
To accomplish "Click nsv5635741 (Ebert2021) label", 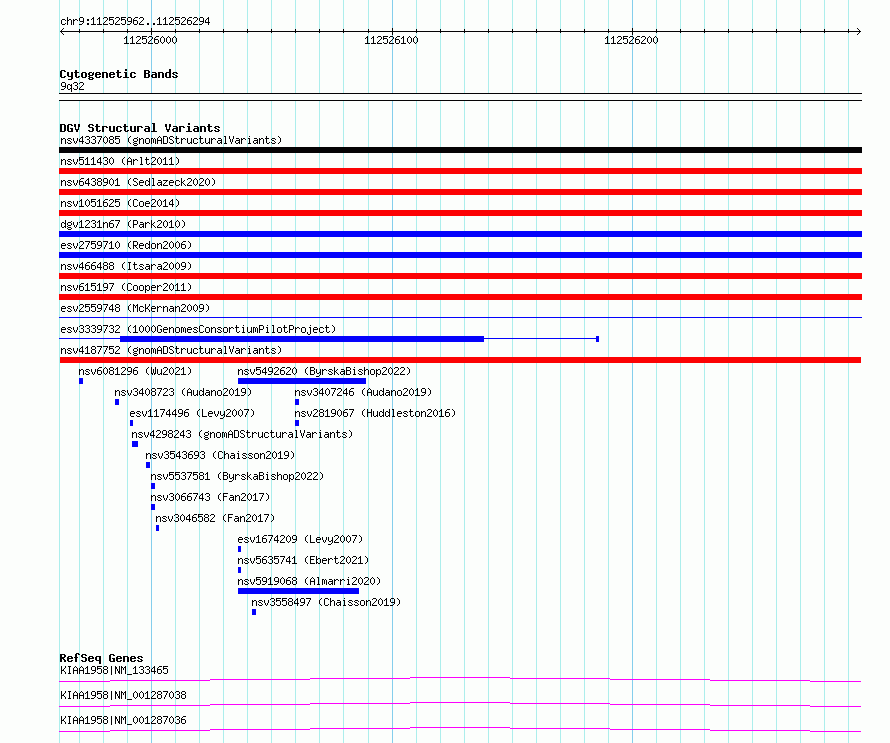I will coord(303,560).
